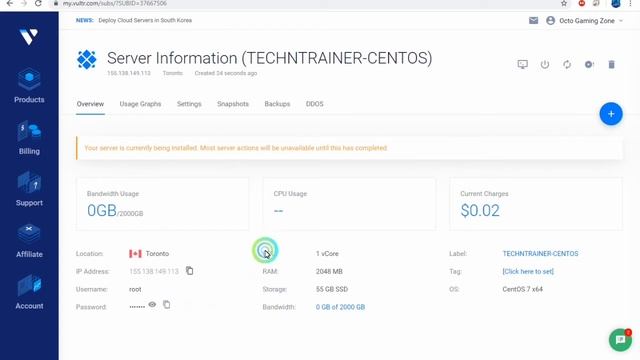Show the password with the eye icon
The height and width of the screenshot is (360, 640).
(x=152, y=304)
